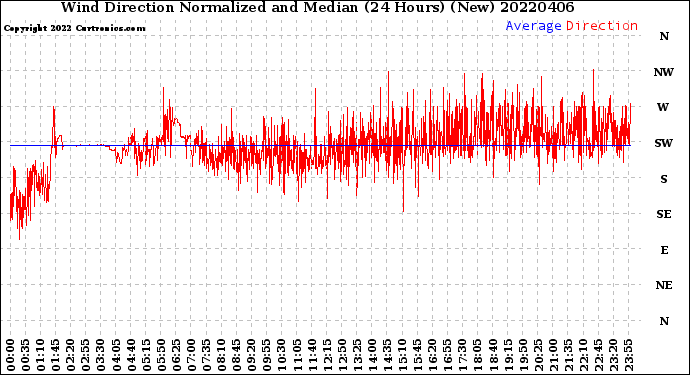Click the 'SW' axis label
The image size is (690, 375).
[664, 143]
